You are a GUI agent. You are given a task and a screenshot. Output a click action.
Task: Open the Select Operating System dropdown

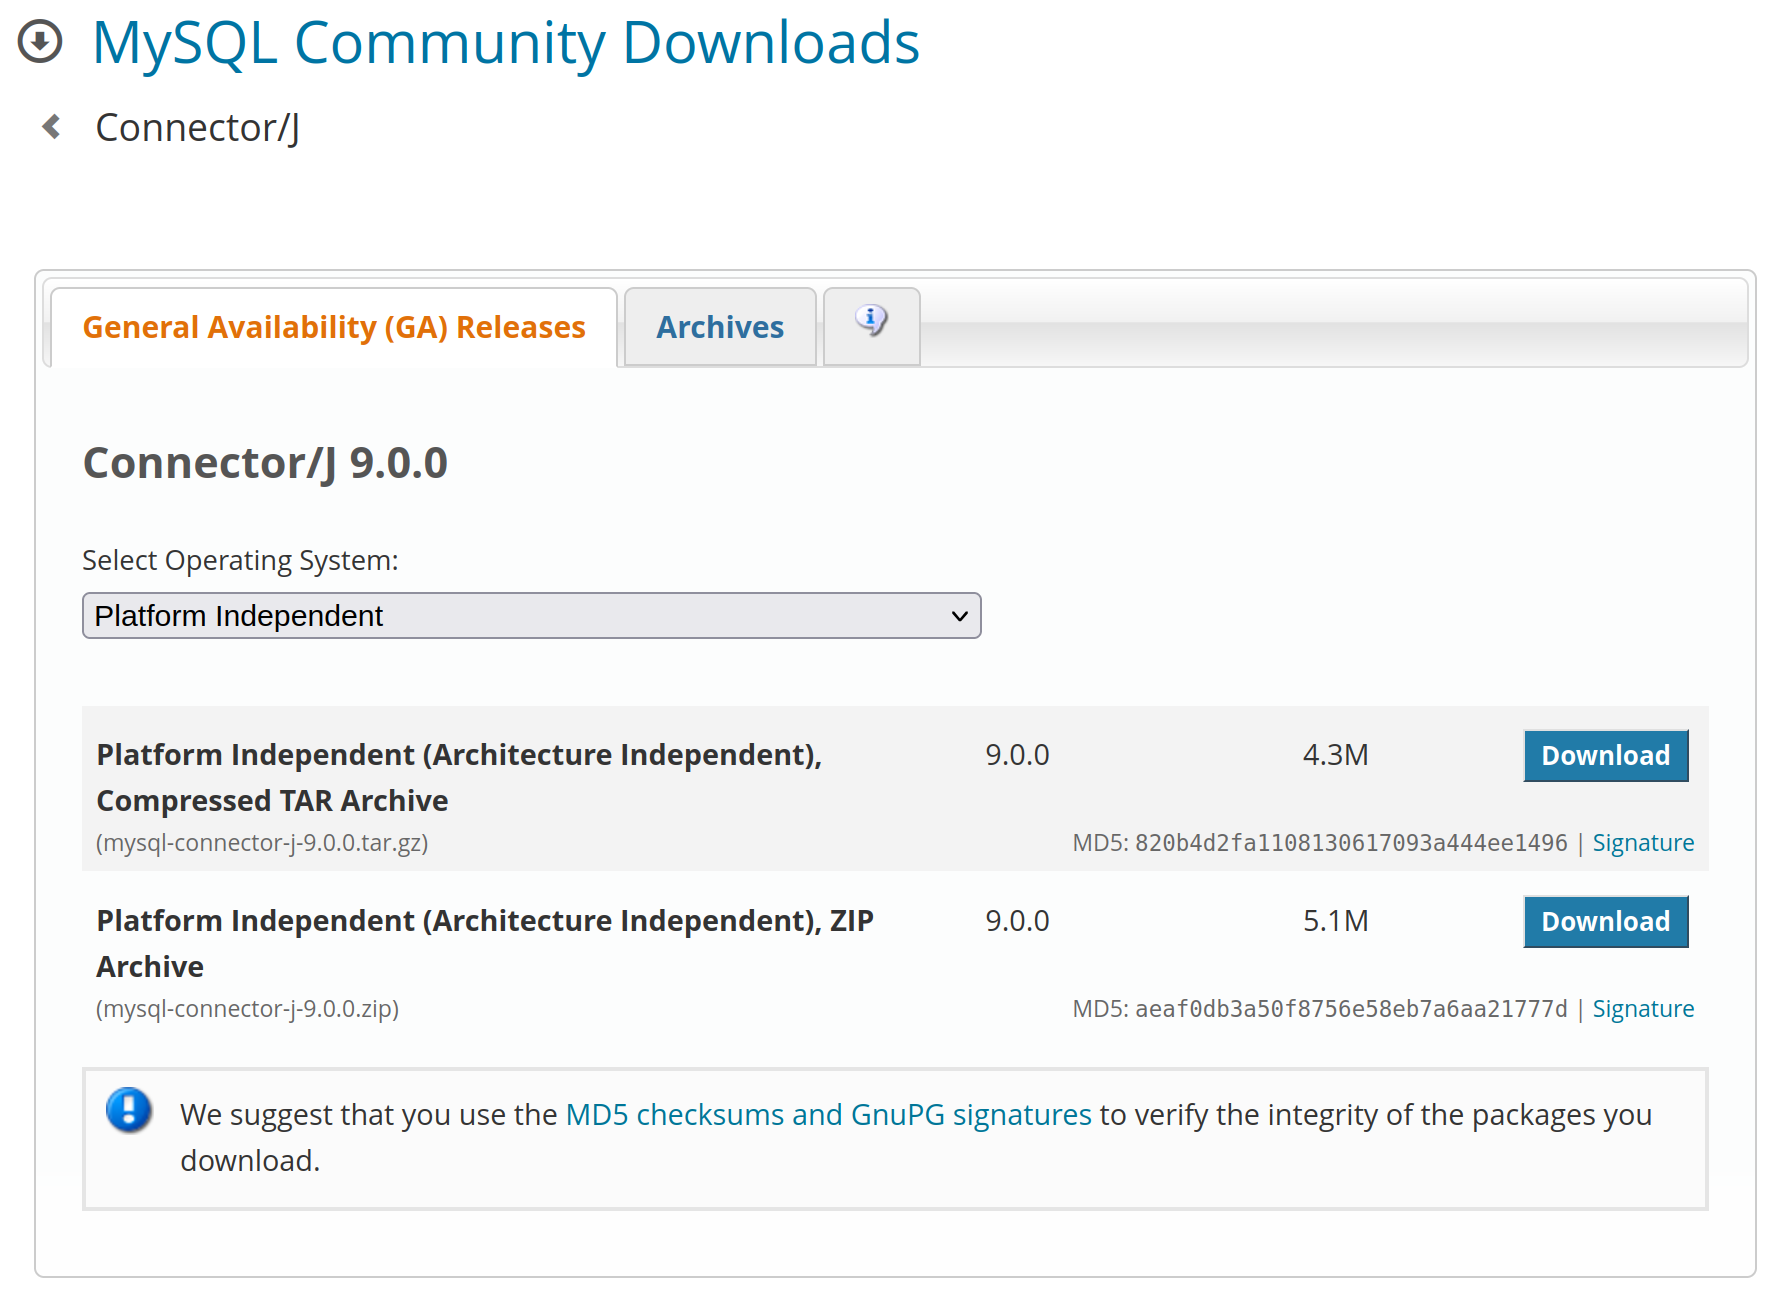click(531, 616)
